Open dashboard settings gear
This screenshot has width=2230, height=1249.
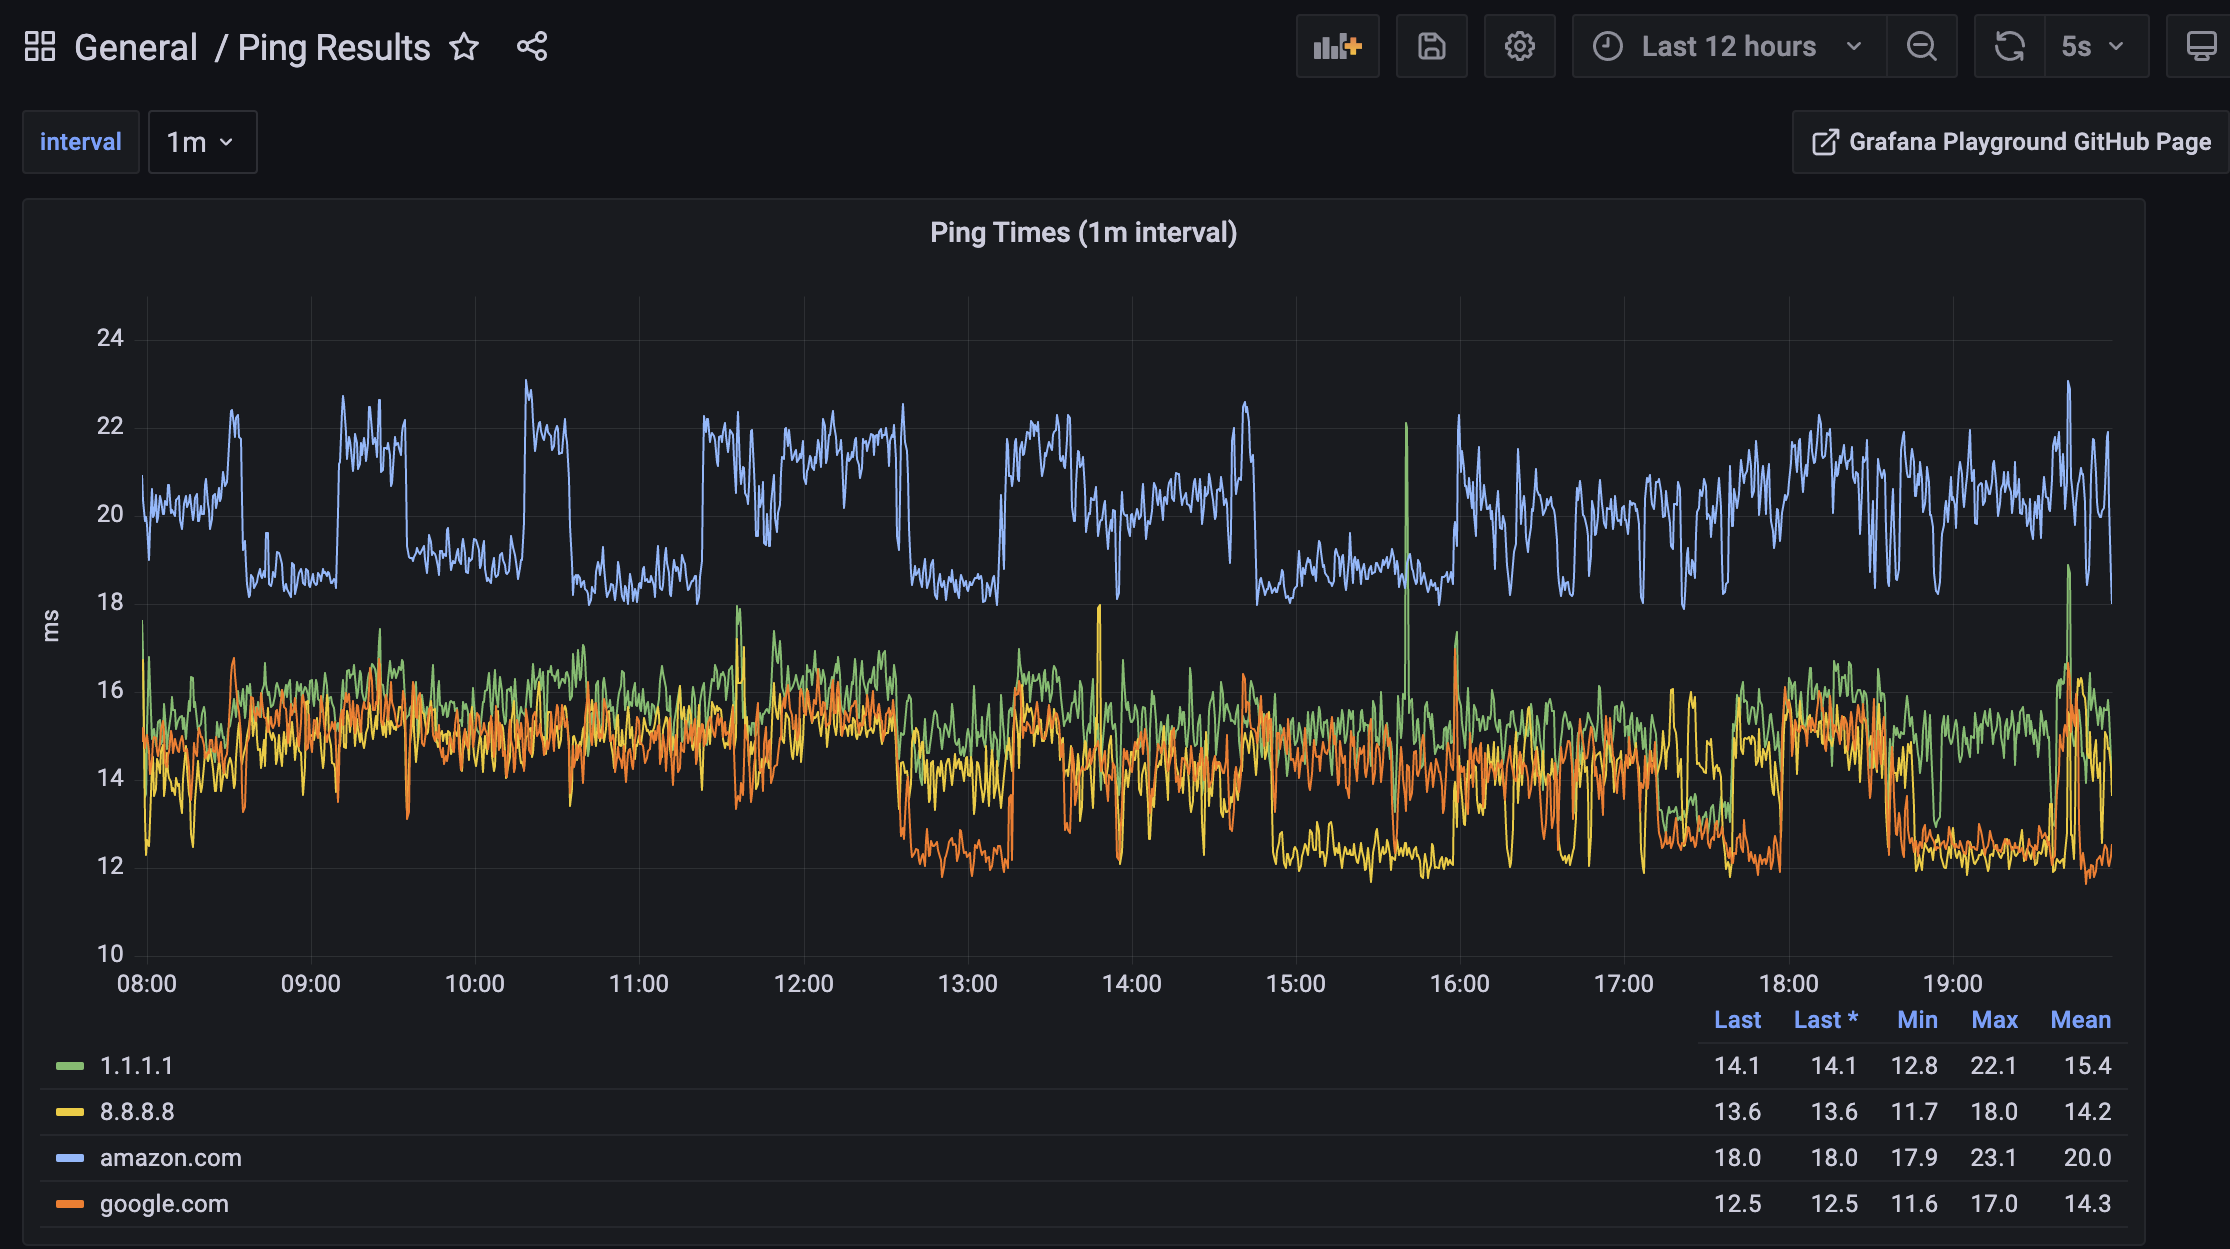click(x=1519, y=47)
